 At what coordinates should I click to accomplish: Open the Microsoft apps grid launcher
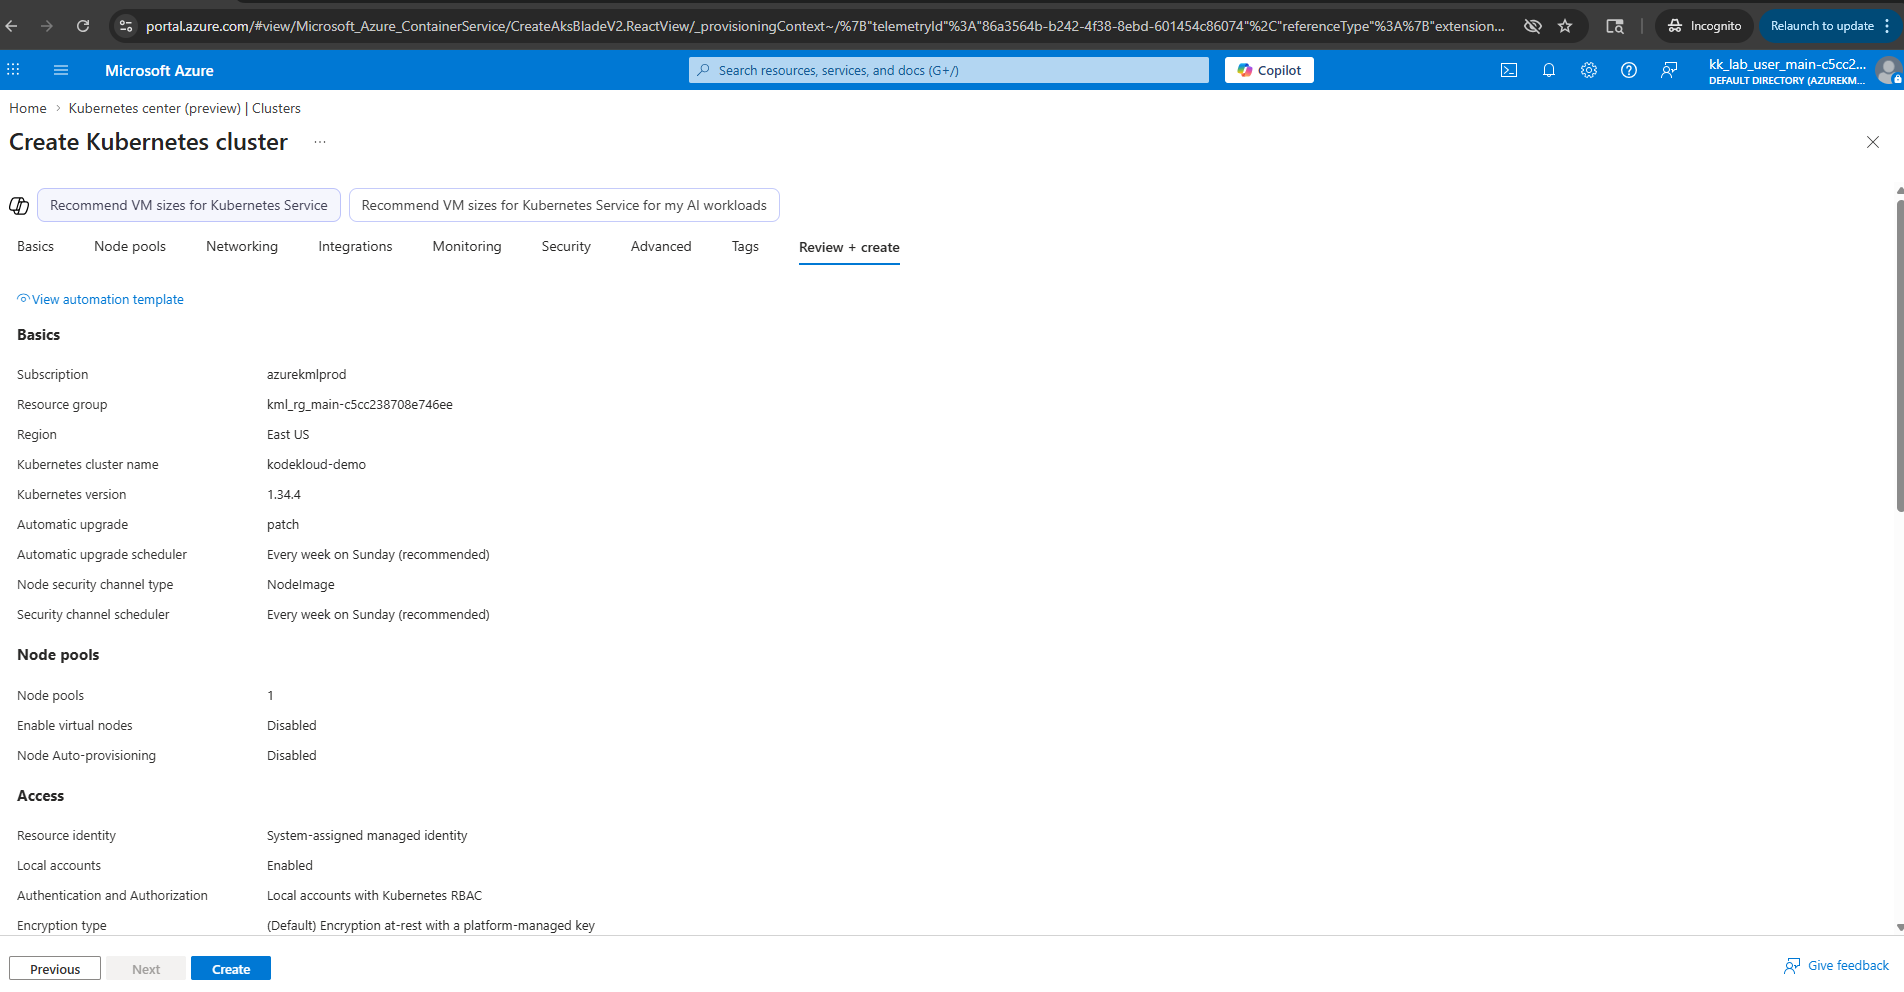[13, 70]
